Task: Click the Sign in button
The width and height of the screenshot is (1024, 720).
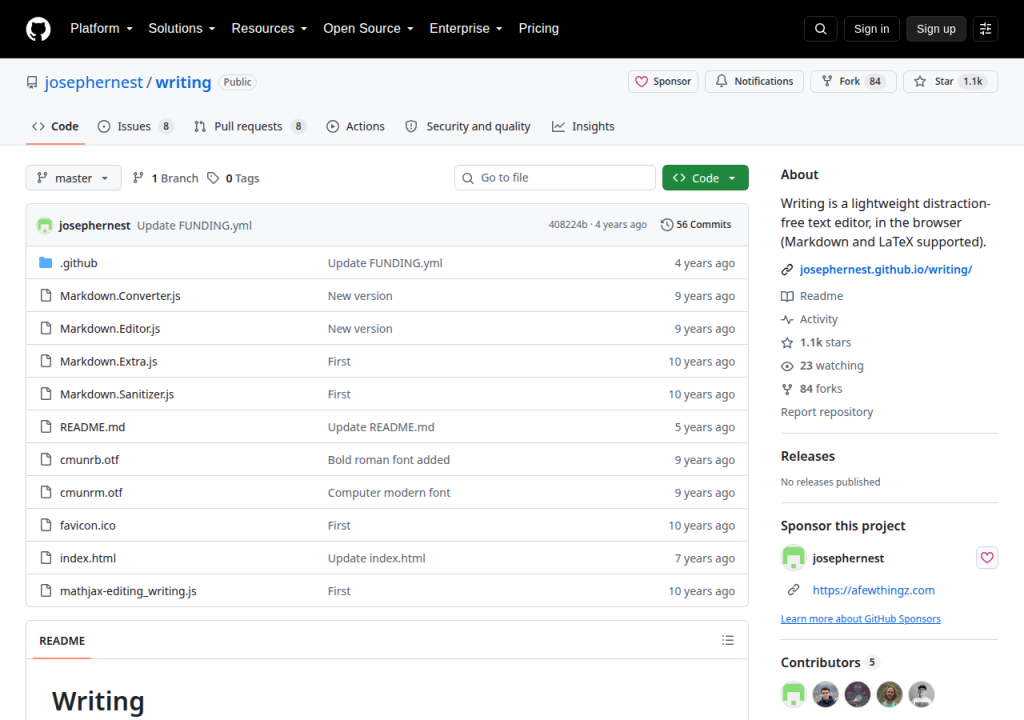Action: click(871, 29)
